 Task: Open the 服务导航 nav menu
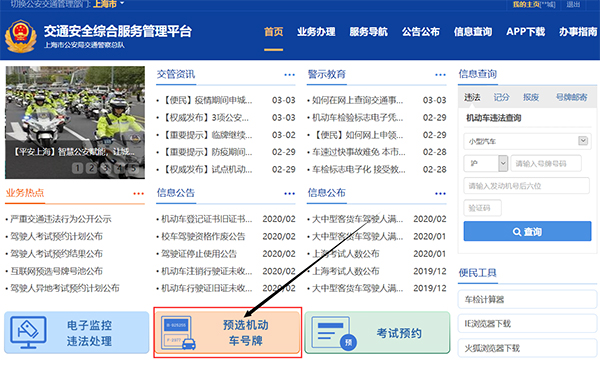pos(368,32)
